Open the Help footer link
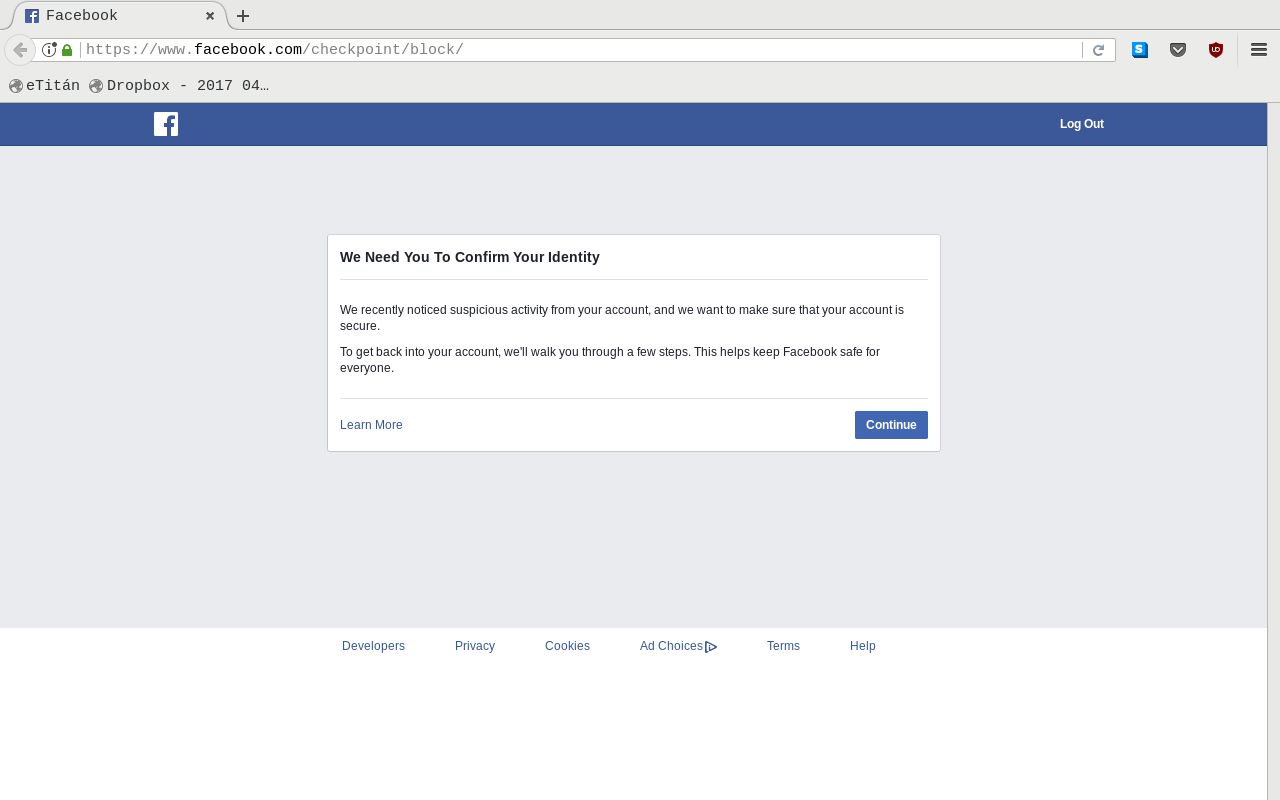 click(x=863, y=646)
